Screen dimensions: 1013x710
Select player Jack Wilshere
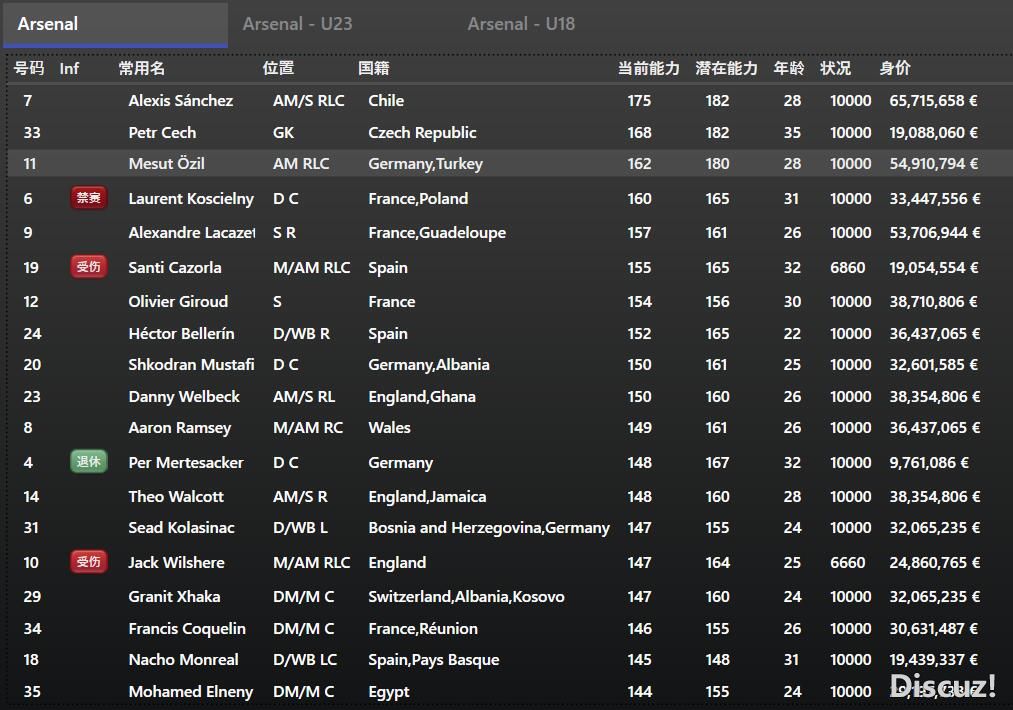point(176,563)
